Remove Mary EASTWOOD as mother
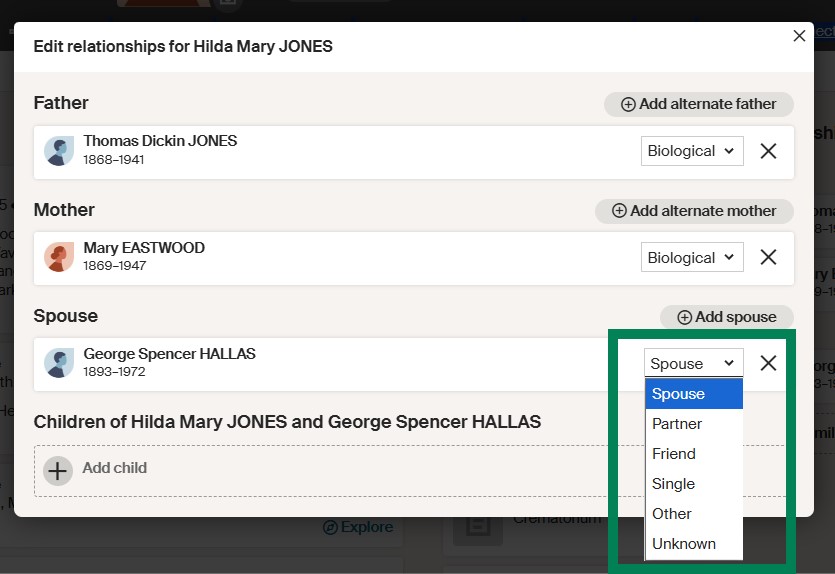This screenshot has width=835, height=574. pyautogui.click(x=768, y=258)
